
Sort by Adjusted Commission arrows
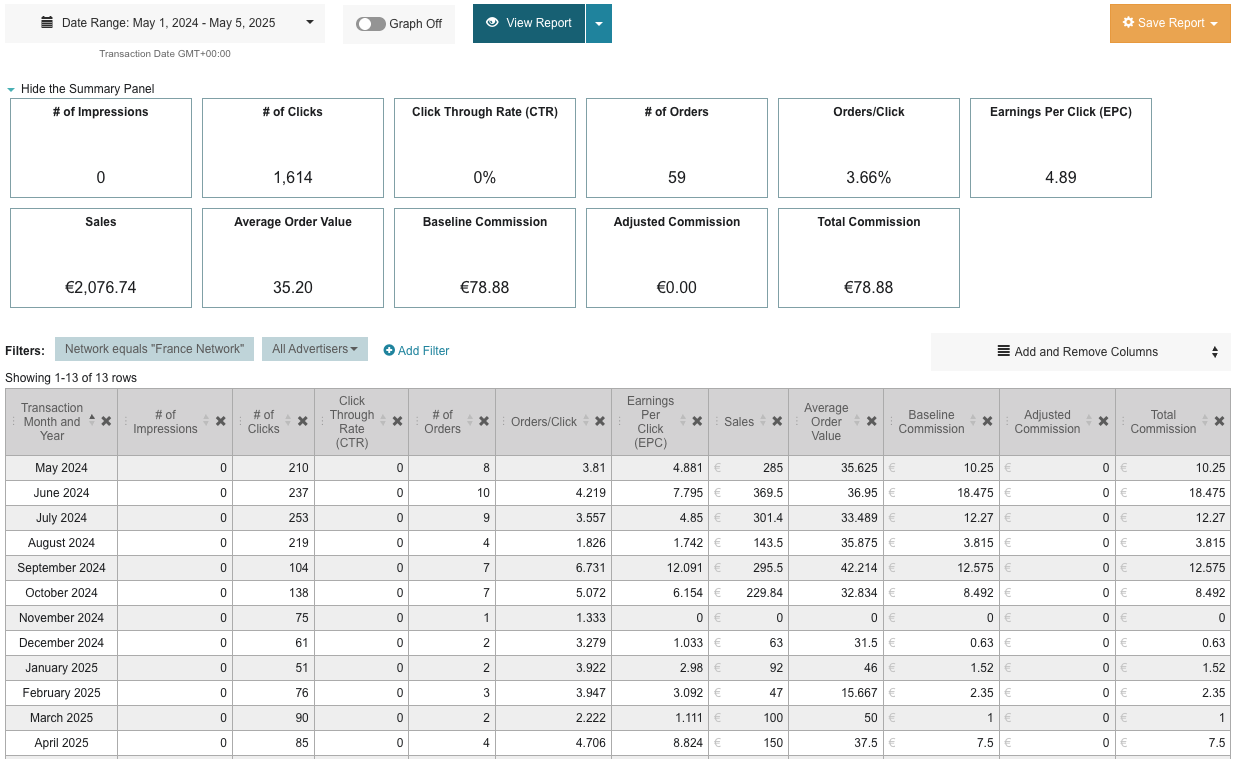[1089, 421]
